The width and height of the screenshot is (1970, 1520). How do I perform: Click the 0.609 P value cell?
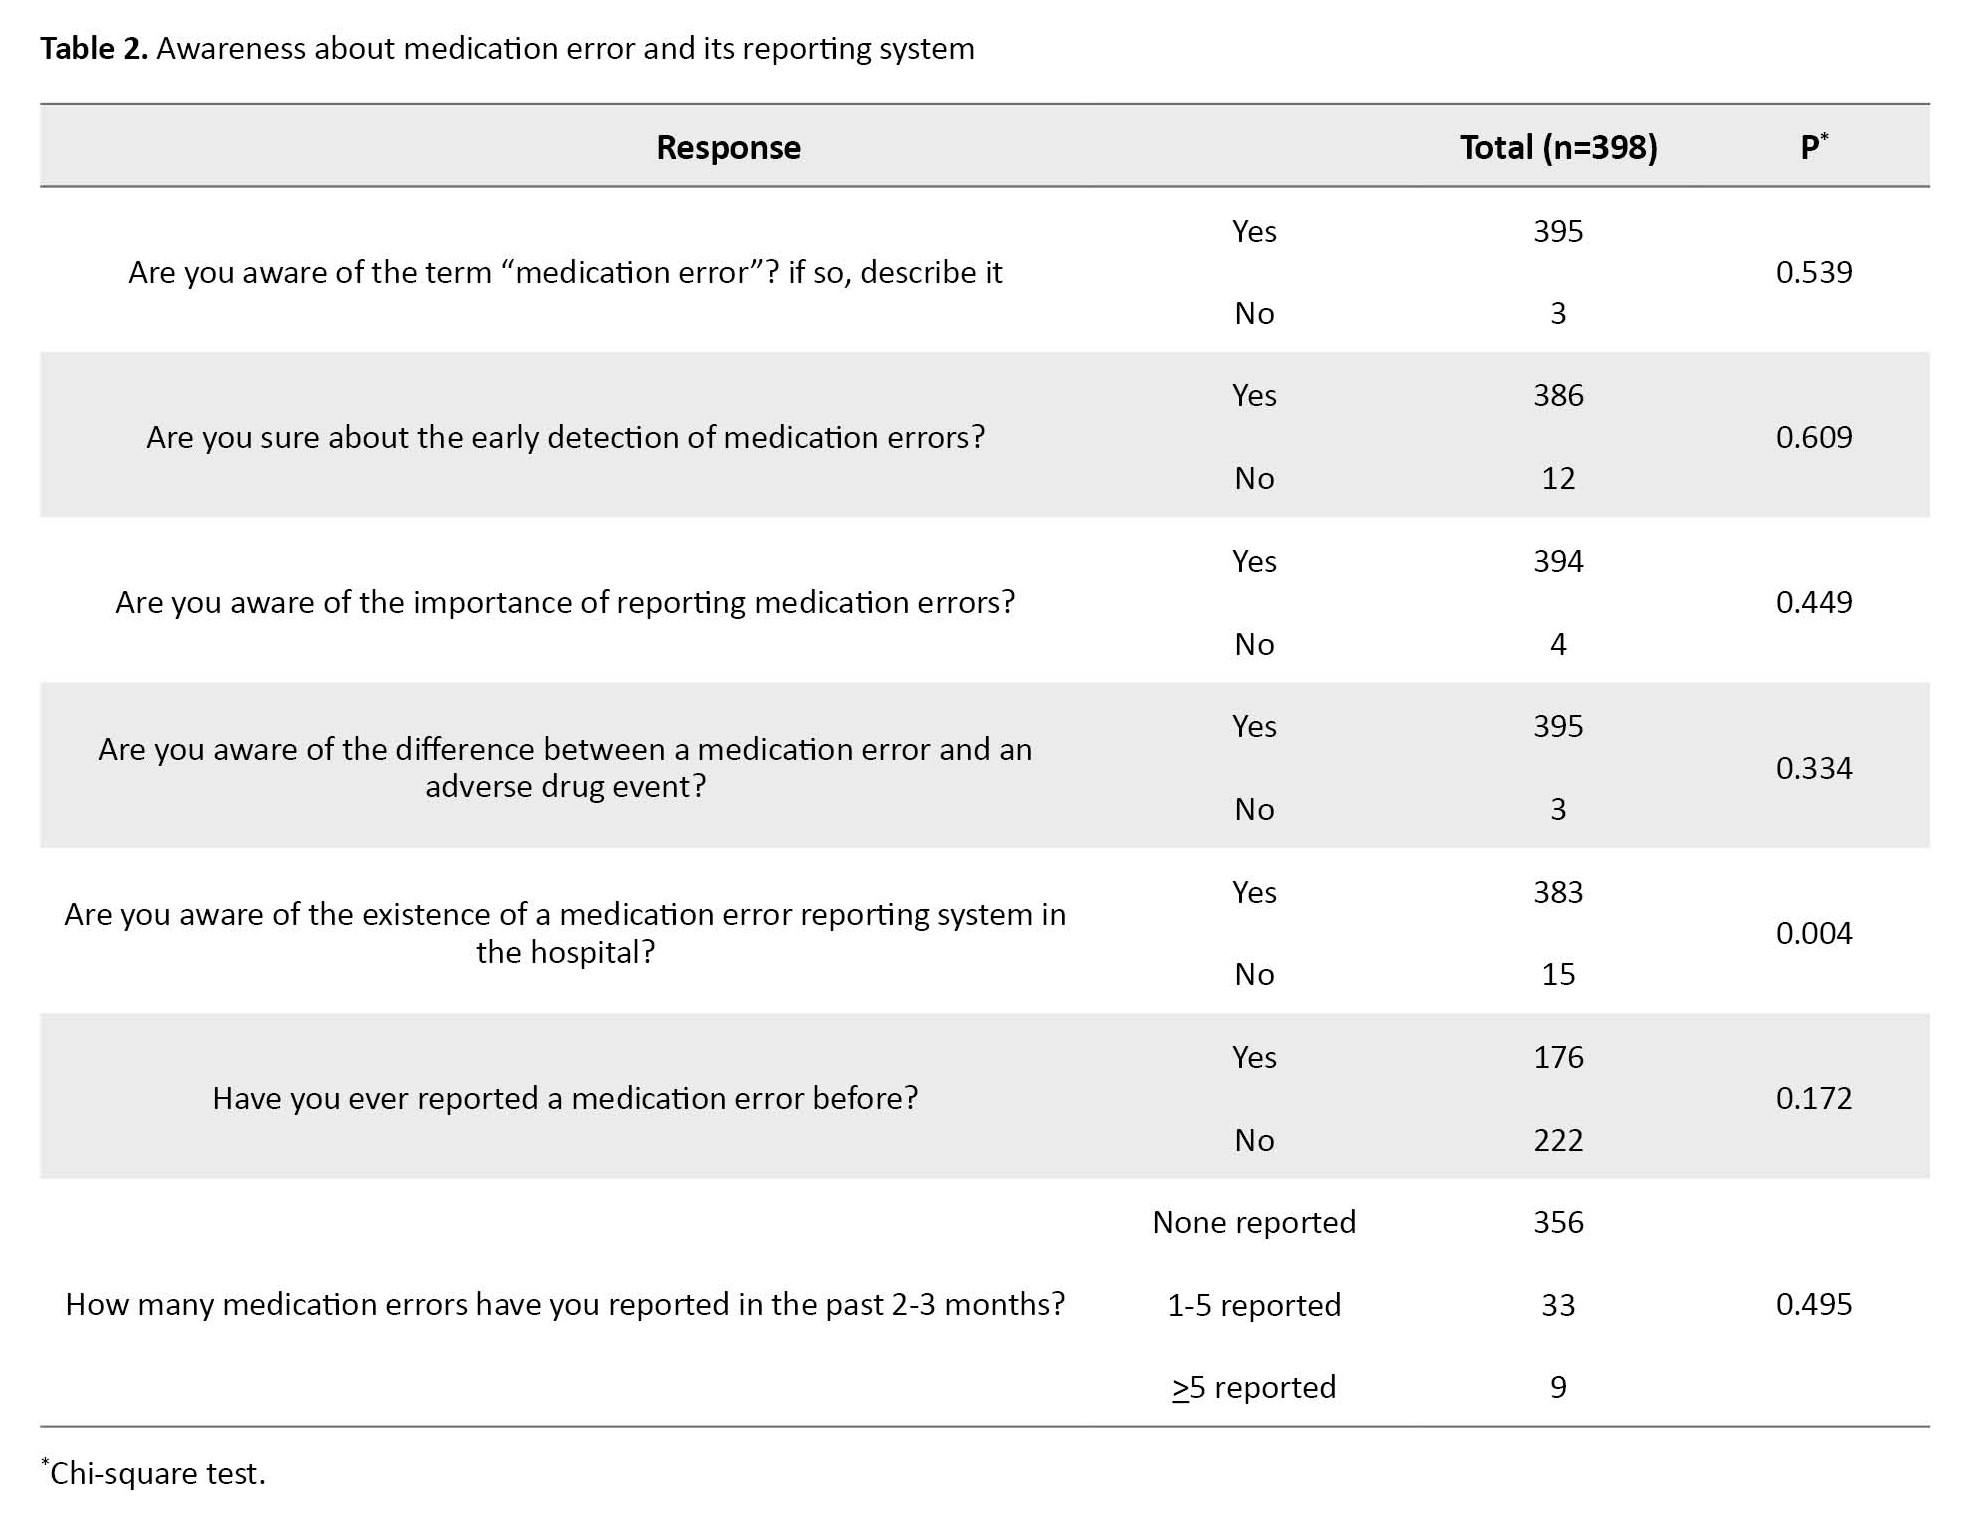coord(1813,437)
